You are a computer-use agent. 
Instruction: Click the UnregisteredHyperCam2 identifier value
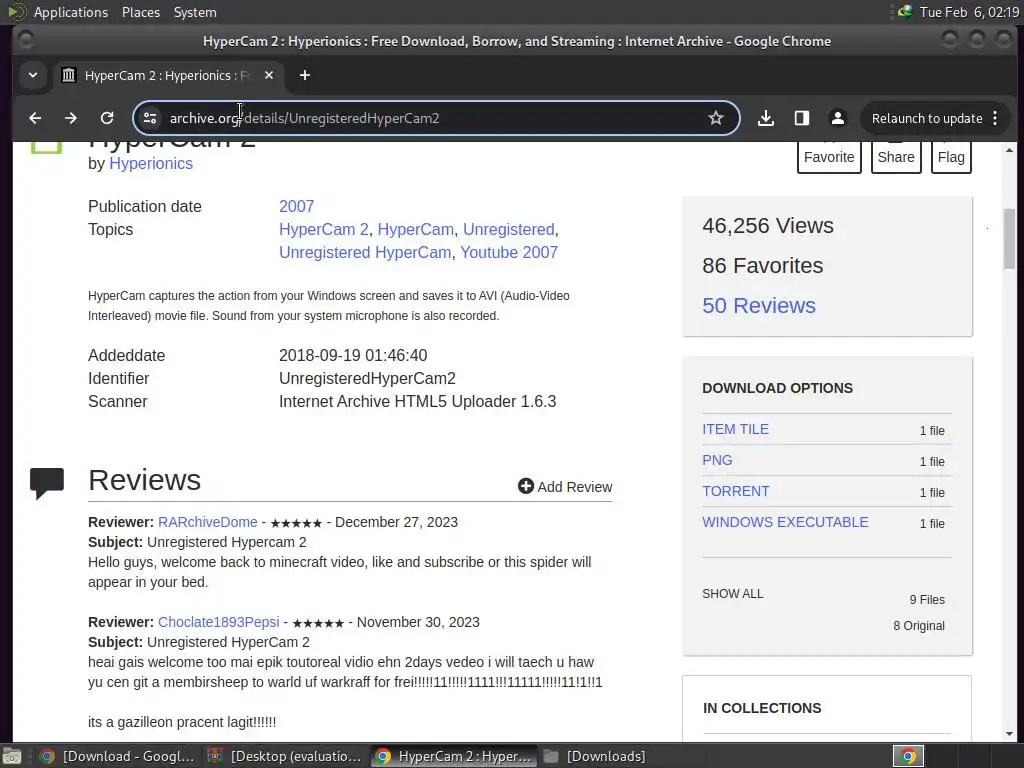coord(367,379)
